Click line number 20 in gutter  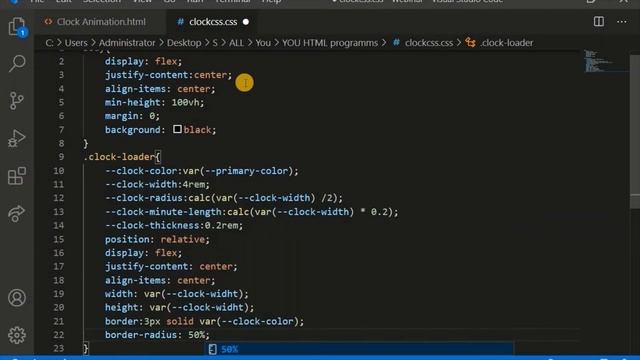pos(59,307)
